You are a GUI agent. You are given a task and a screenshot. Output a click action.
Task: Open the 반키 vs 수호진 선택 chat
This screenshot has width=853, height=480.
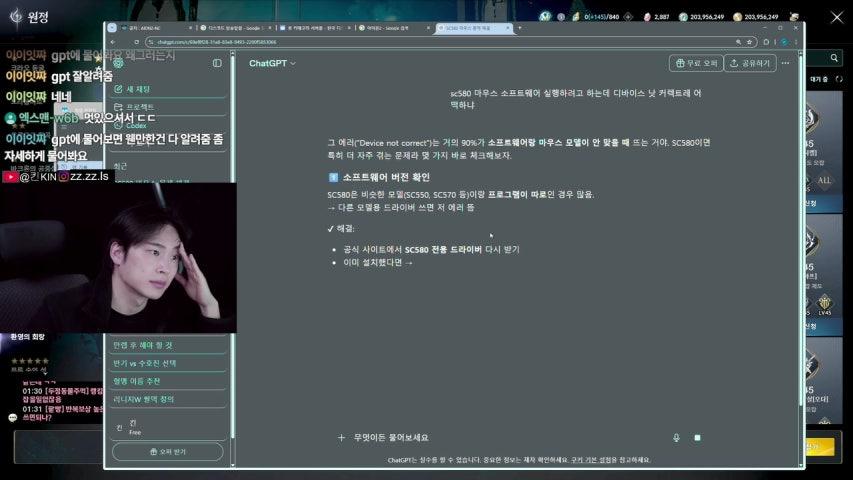(x=169, y=363)
